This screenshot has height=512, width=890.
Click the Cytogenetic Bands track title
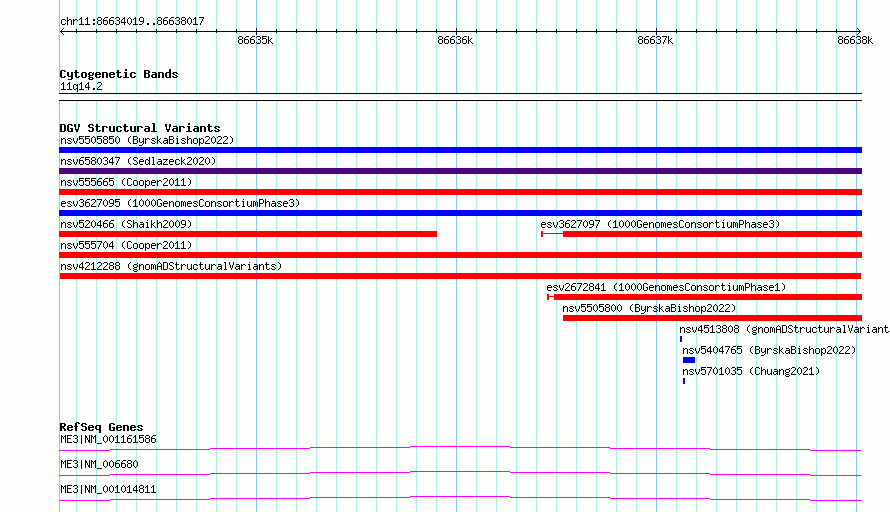pyautogui.click(x=119, y=74)
